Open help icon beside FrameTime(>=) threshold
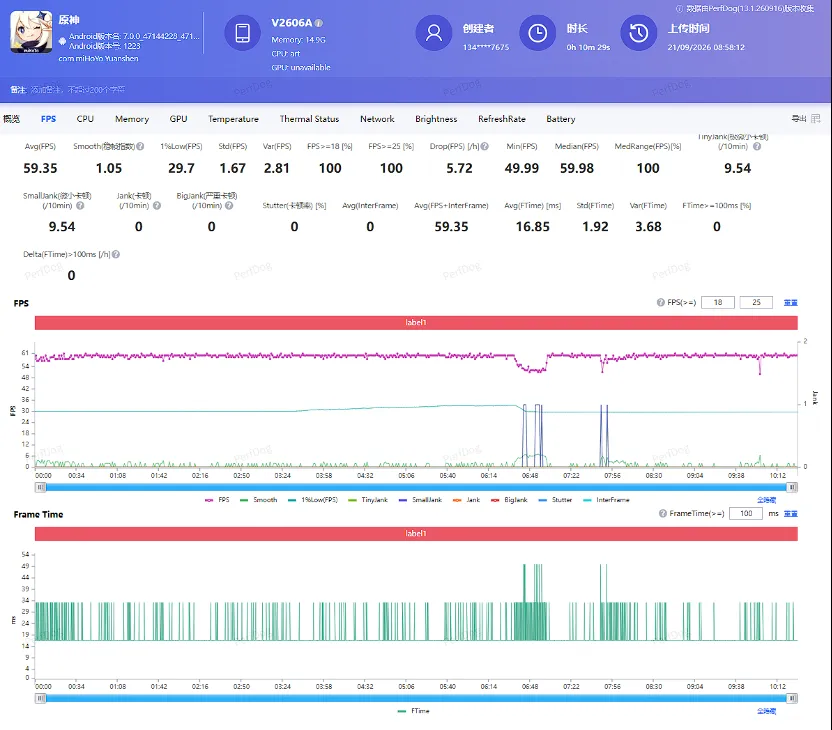This screenshot has width=832, height=730. 663,514
